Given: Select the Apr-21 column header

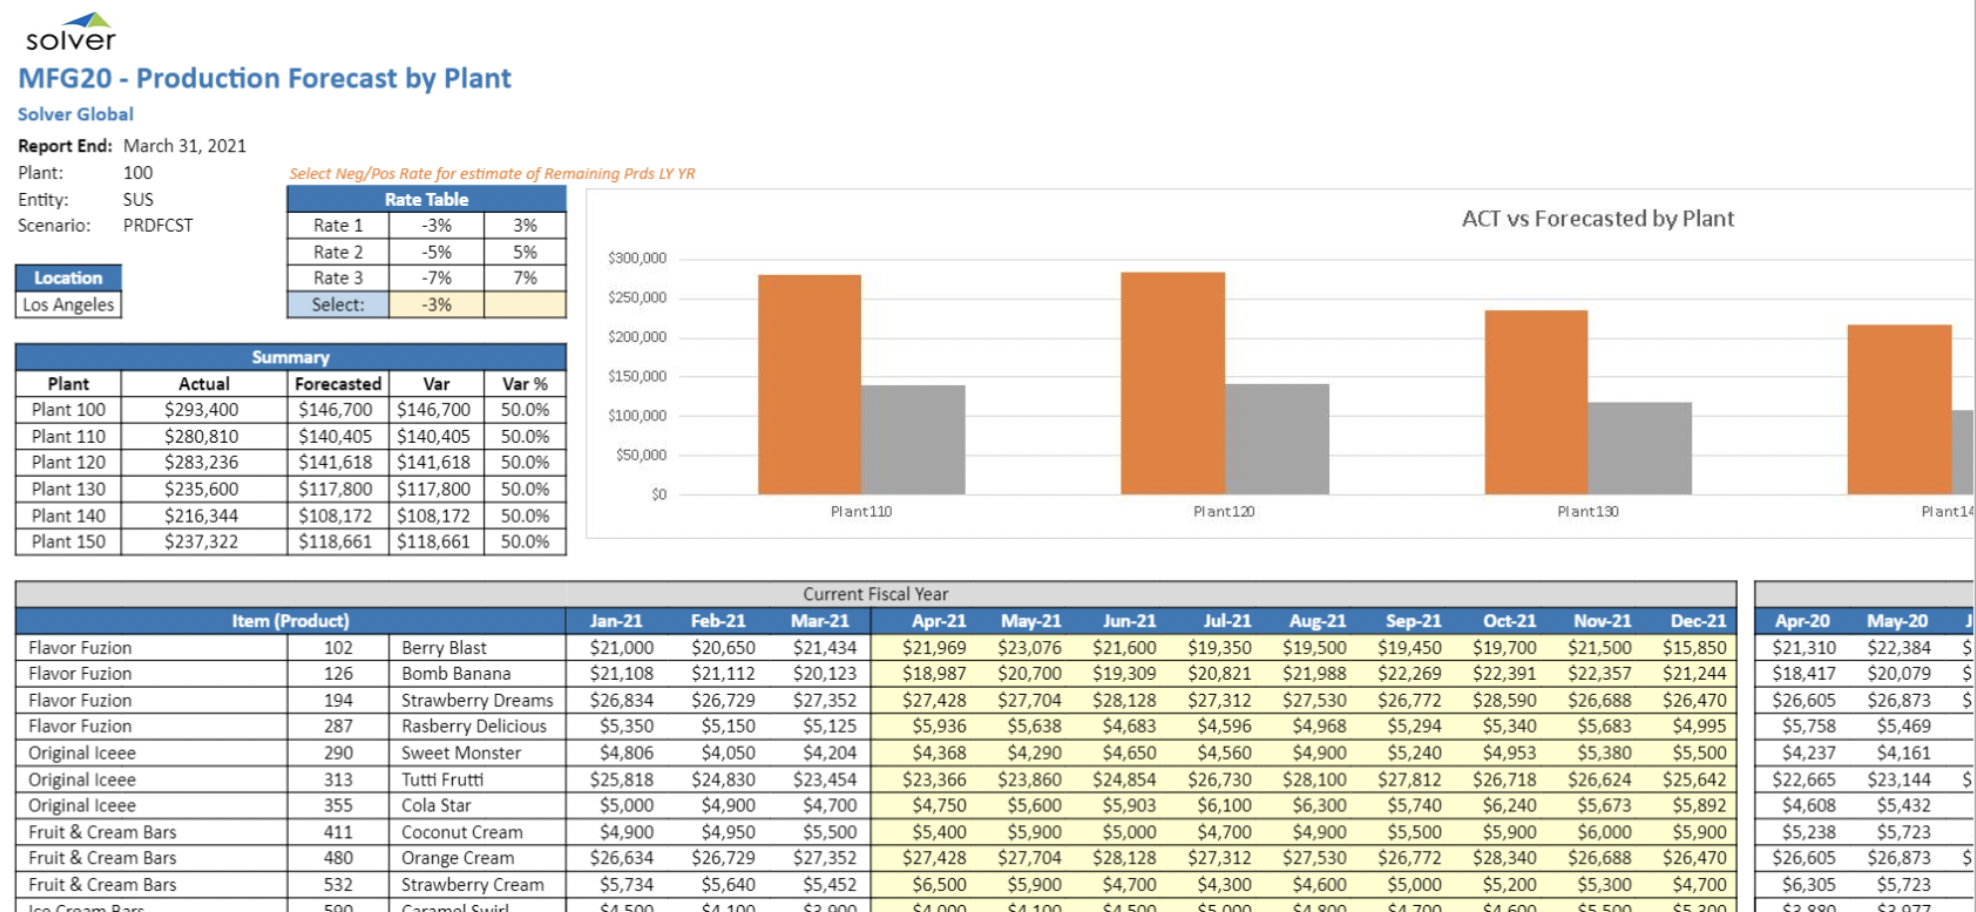Looking at the screenshot, I should (x=938, y=621).
